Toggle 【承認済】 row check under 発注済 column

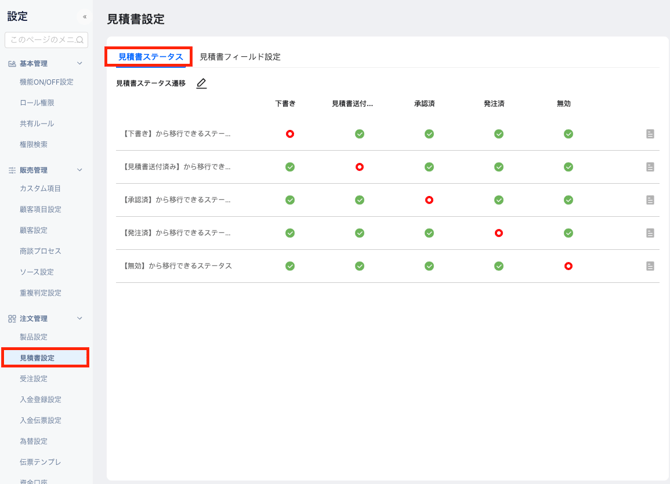pyautogui.click(x=499, y=200)
